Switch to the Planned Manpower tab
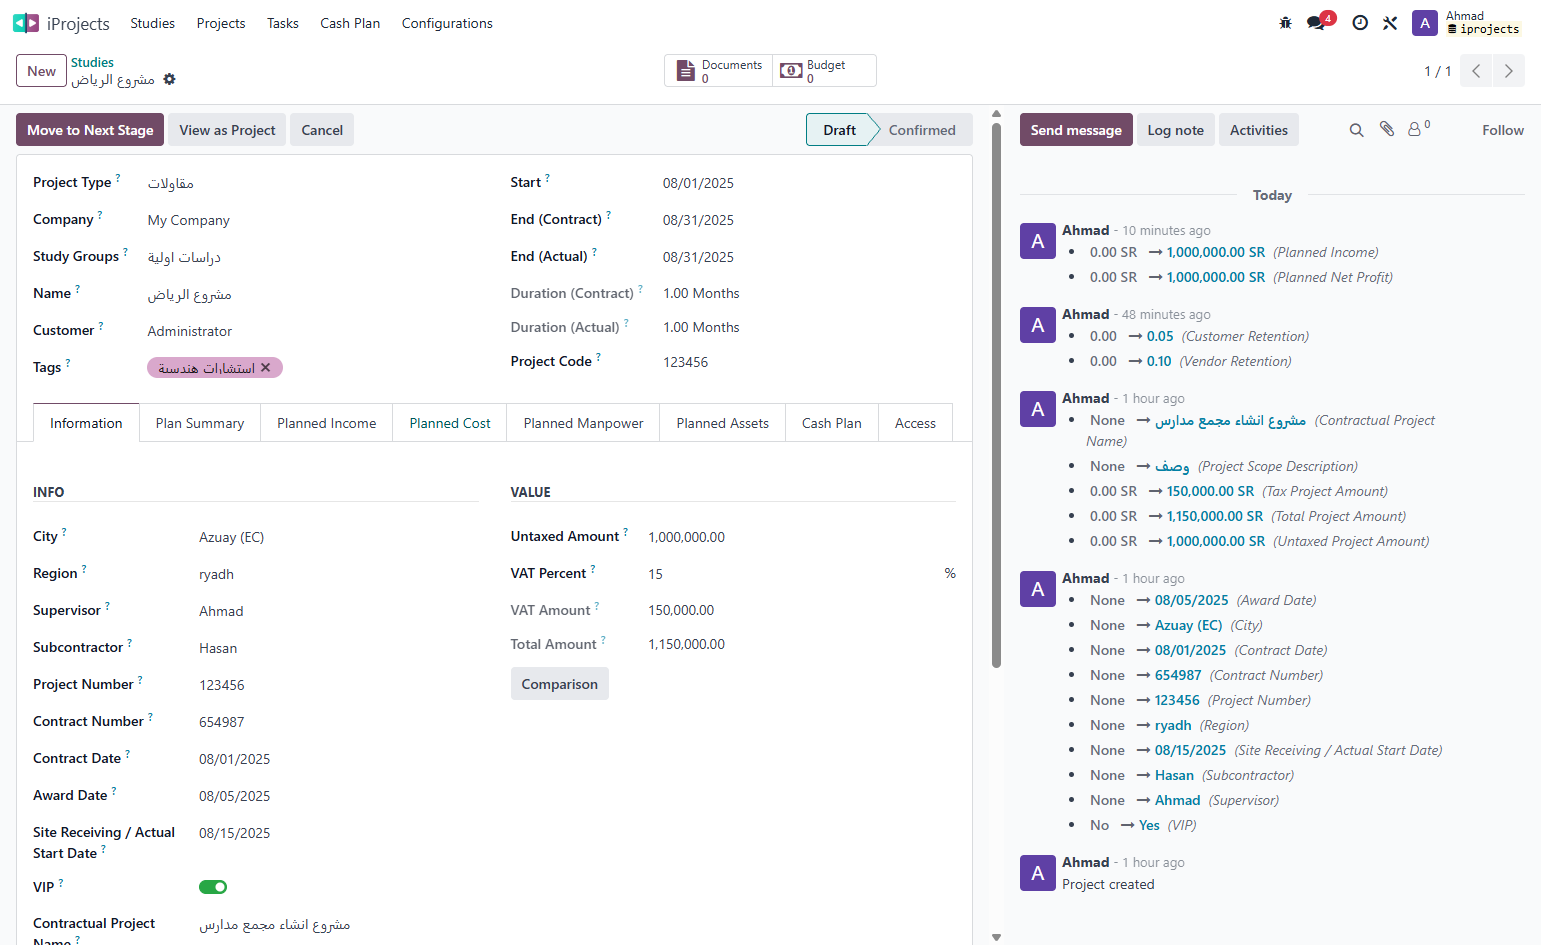 click(584, 423)
